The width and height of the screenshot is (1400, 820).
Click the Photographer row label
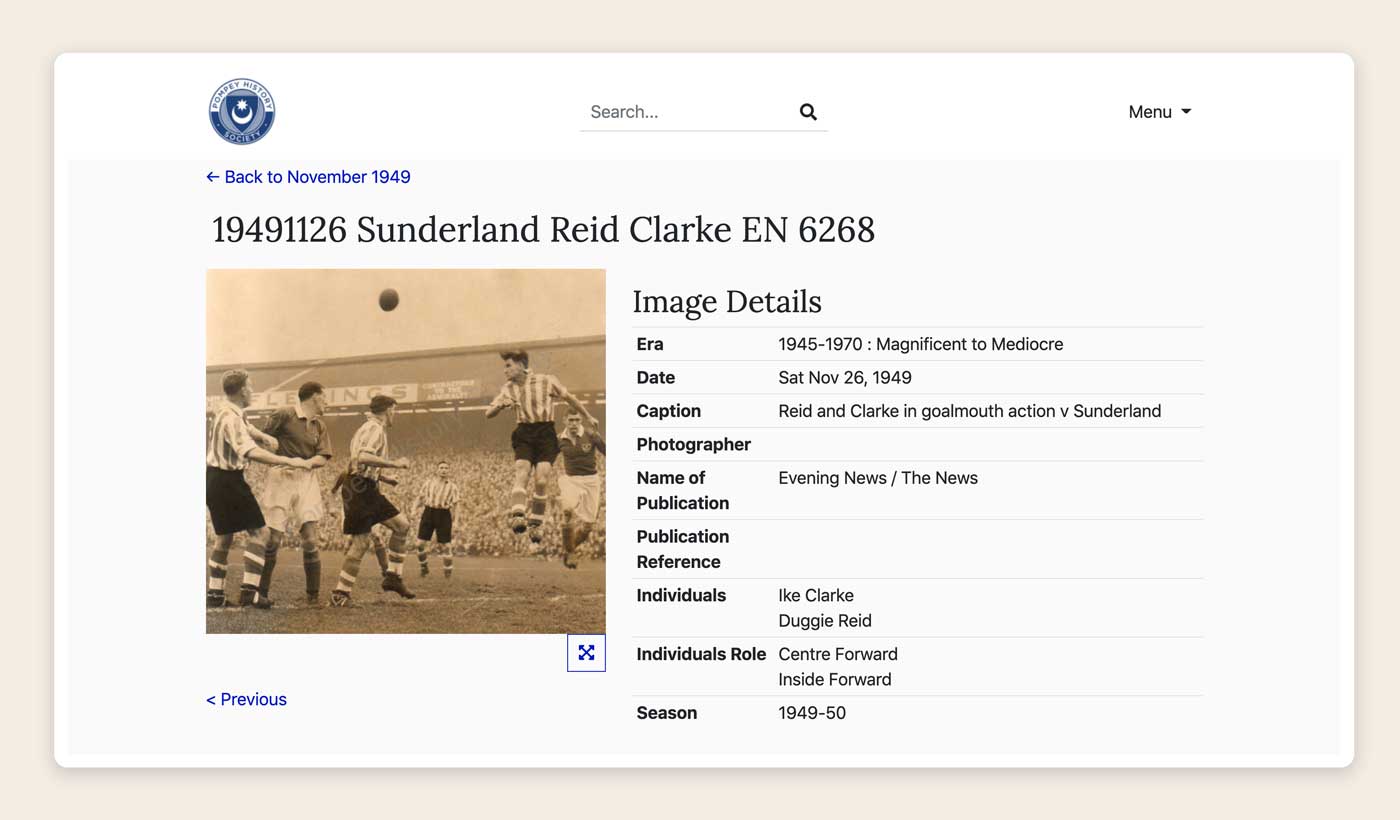pos(693,444)
